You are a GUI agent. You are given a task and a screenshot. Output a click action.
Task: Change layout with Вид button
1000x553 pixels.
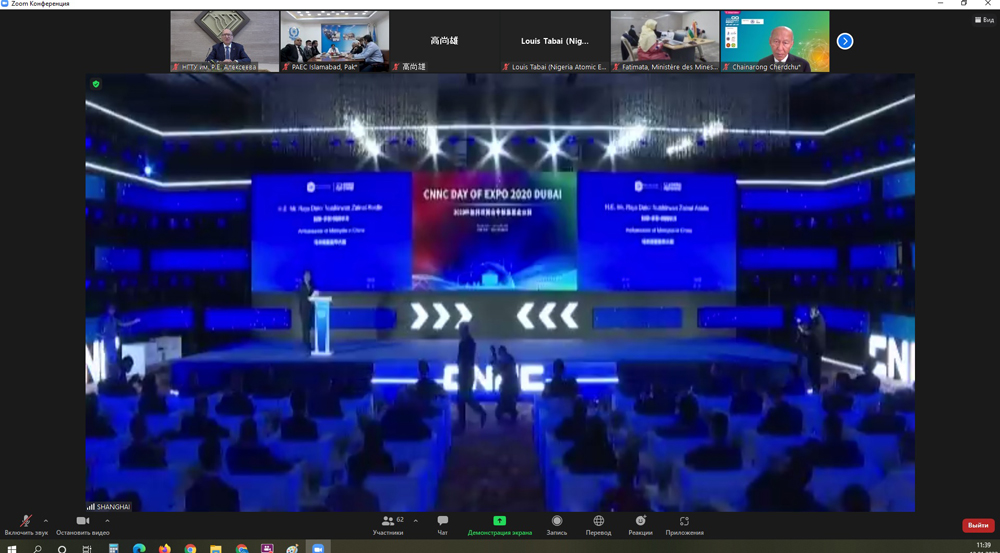coord(984,20)
